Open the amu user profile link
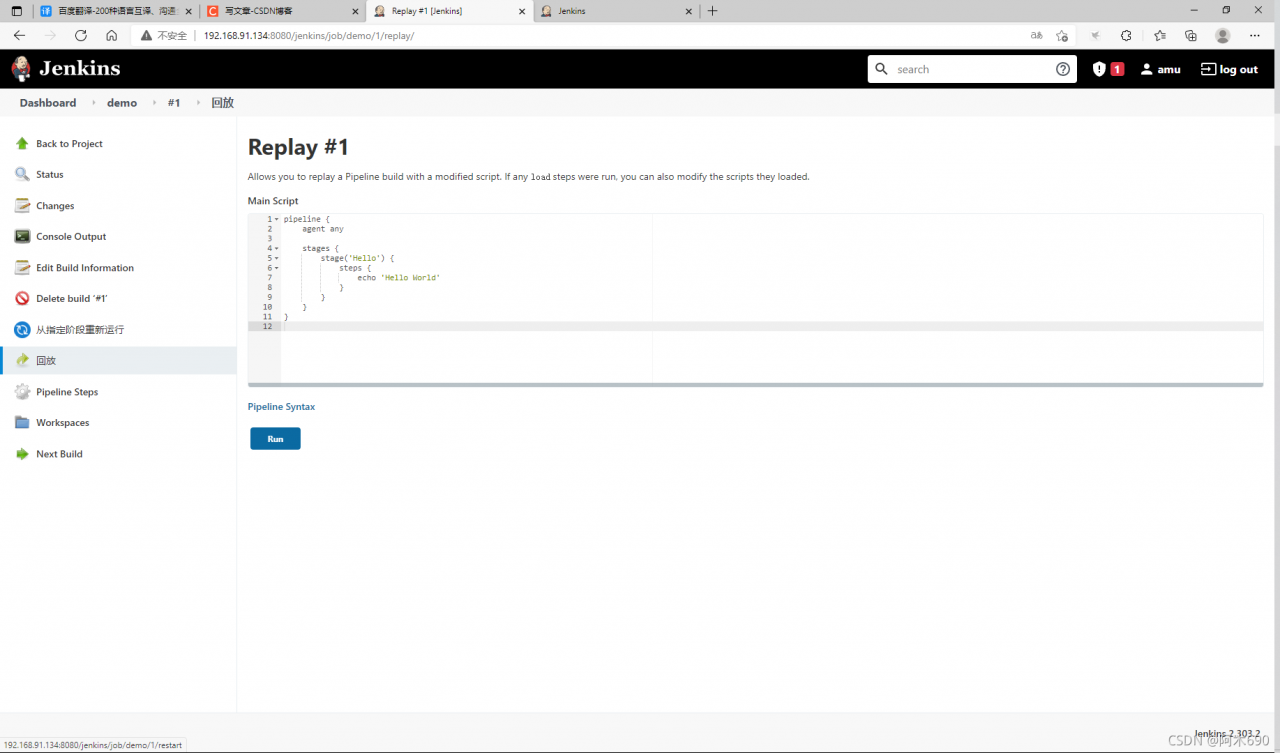The image size is (1280, 753). pos(1161,70)
